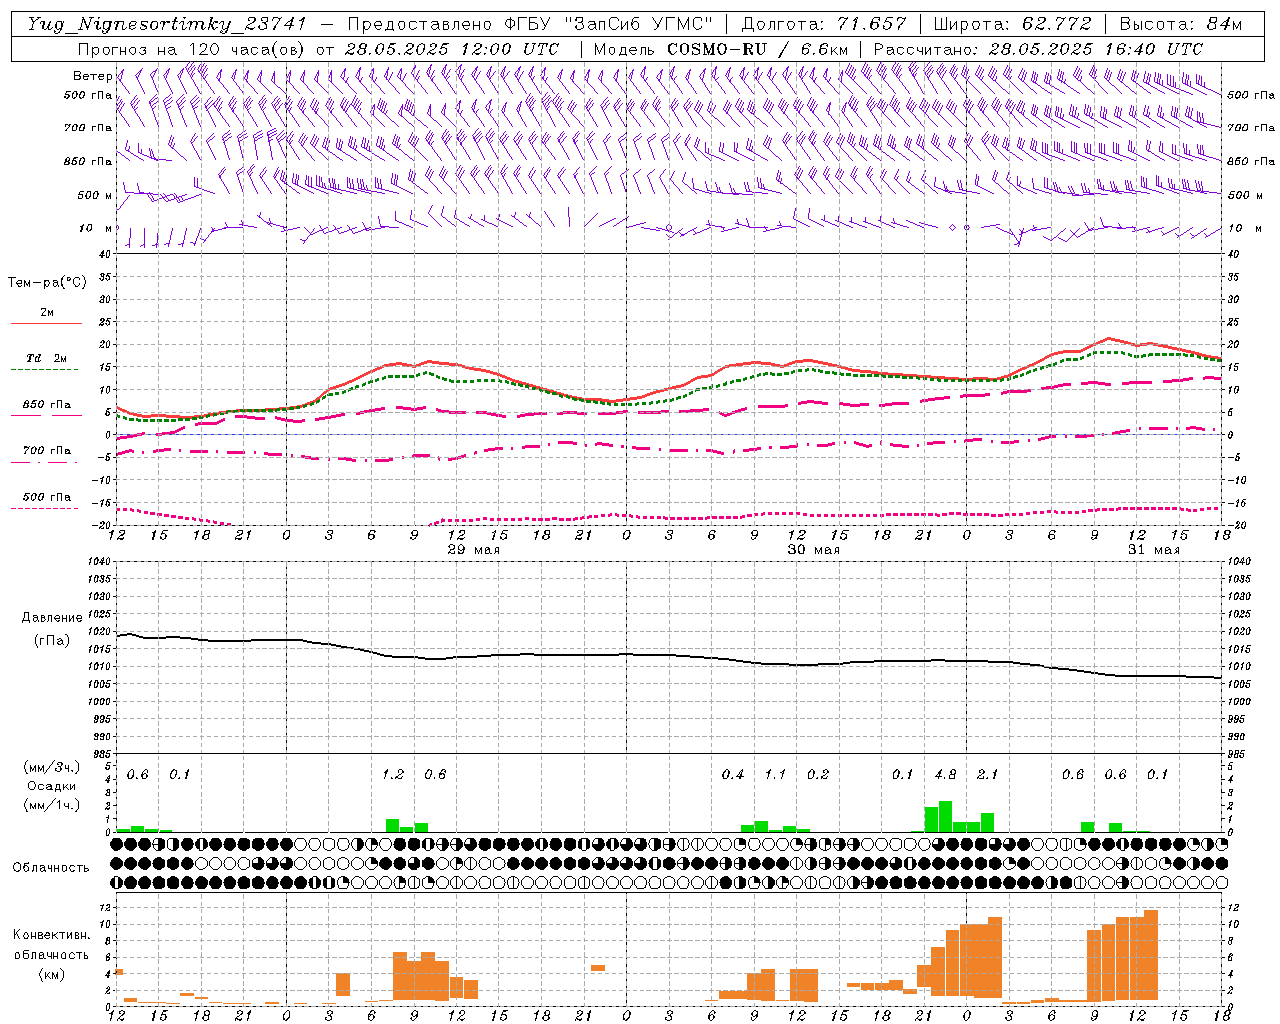Click the 'Модель COSMO-RU / 6.6км' text
The width and height of the screenshot is (1280, 1024).
(721, 49)
